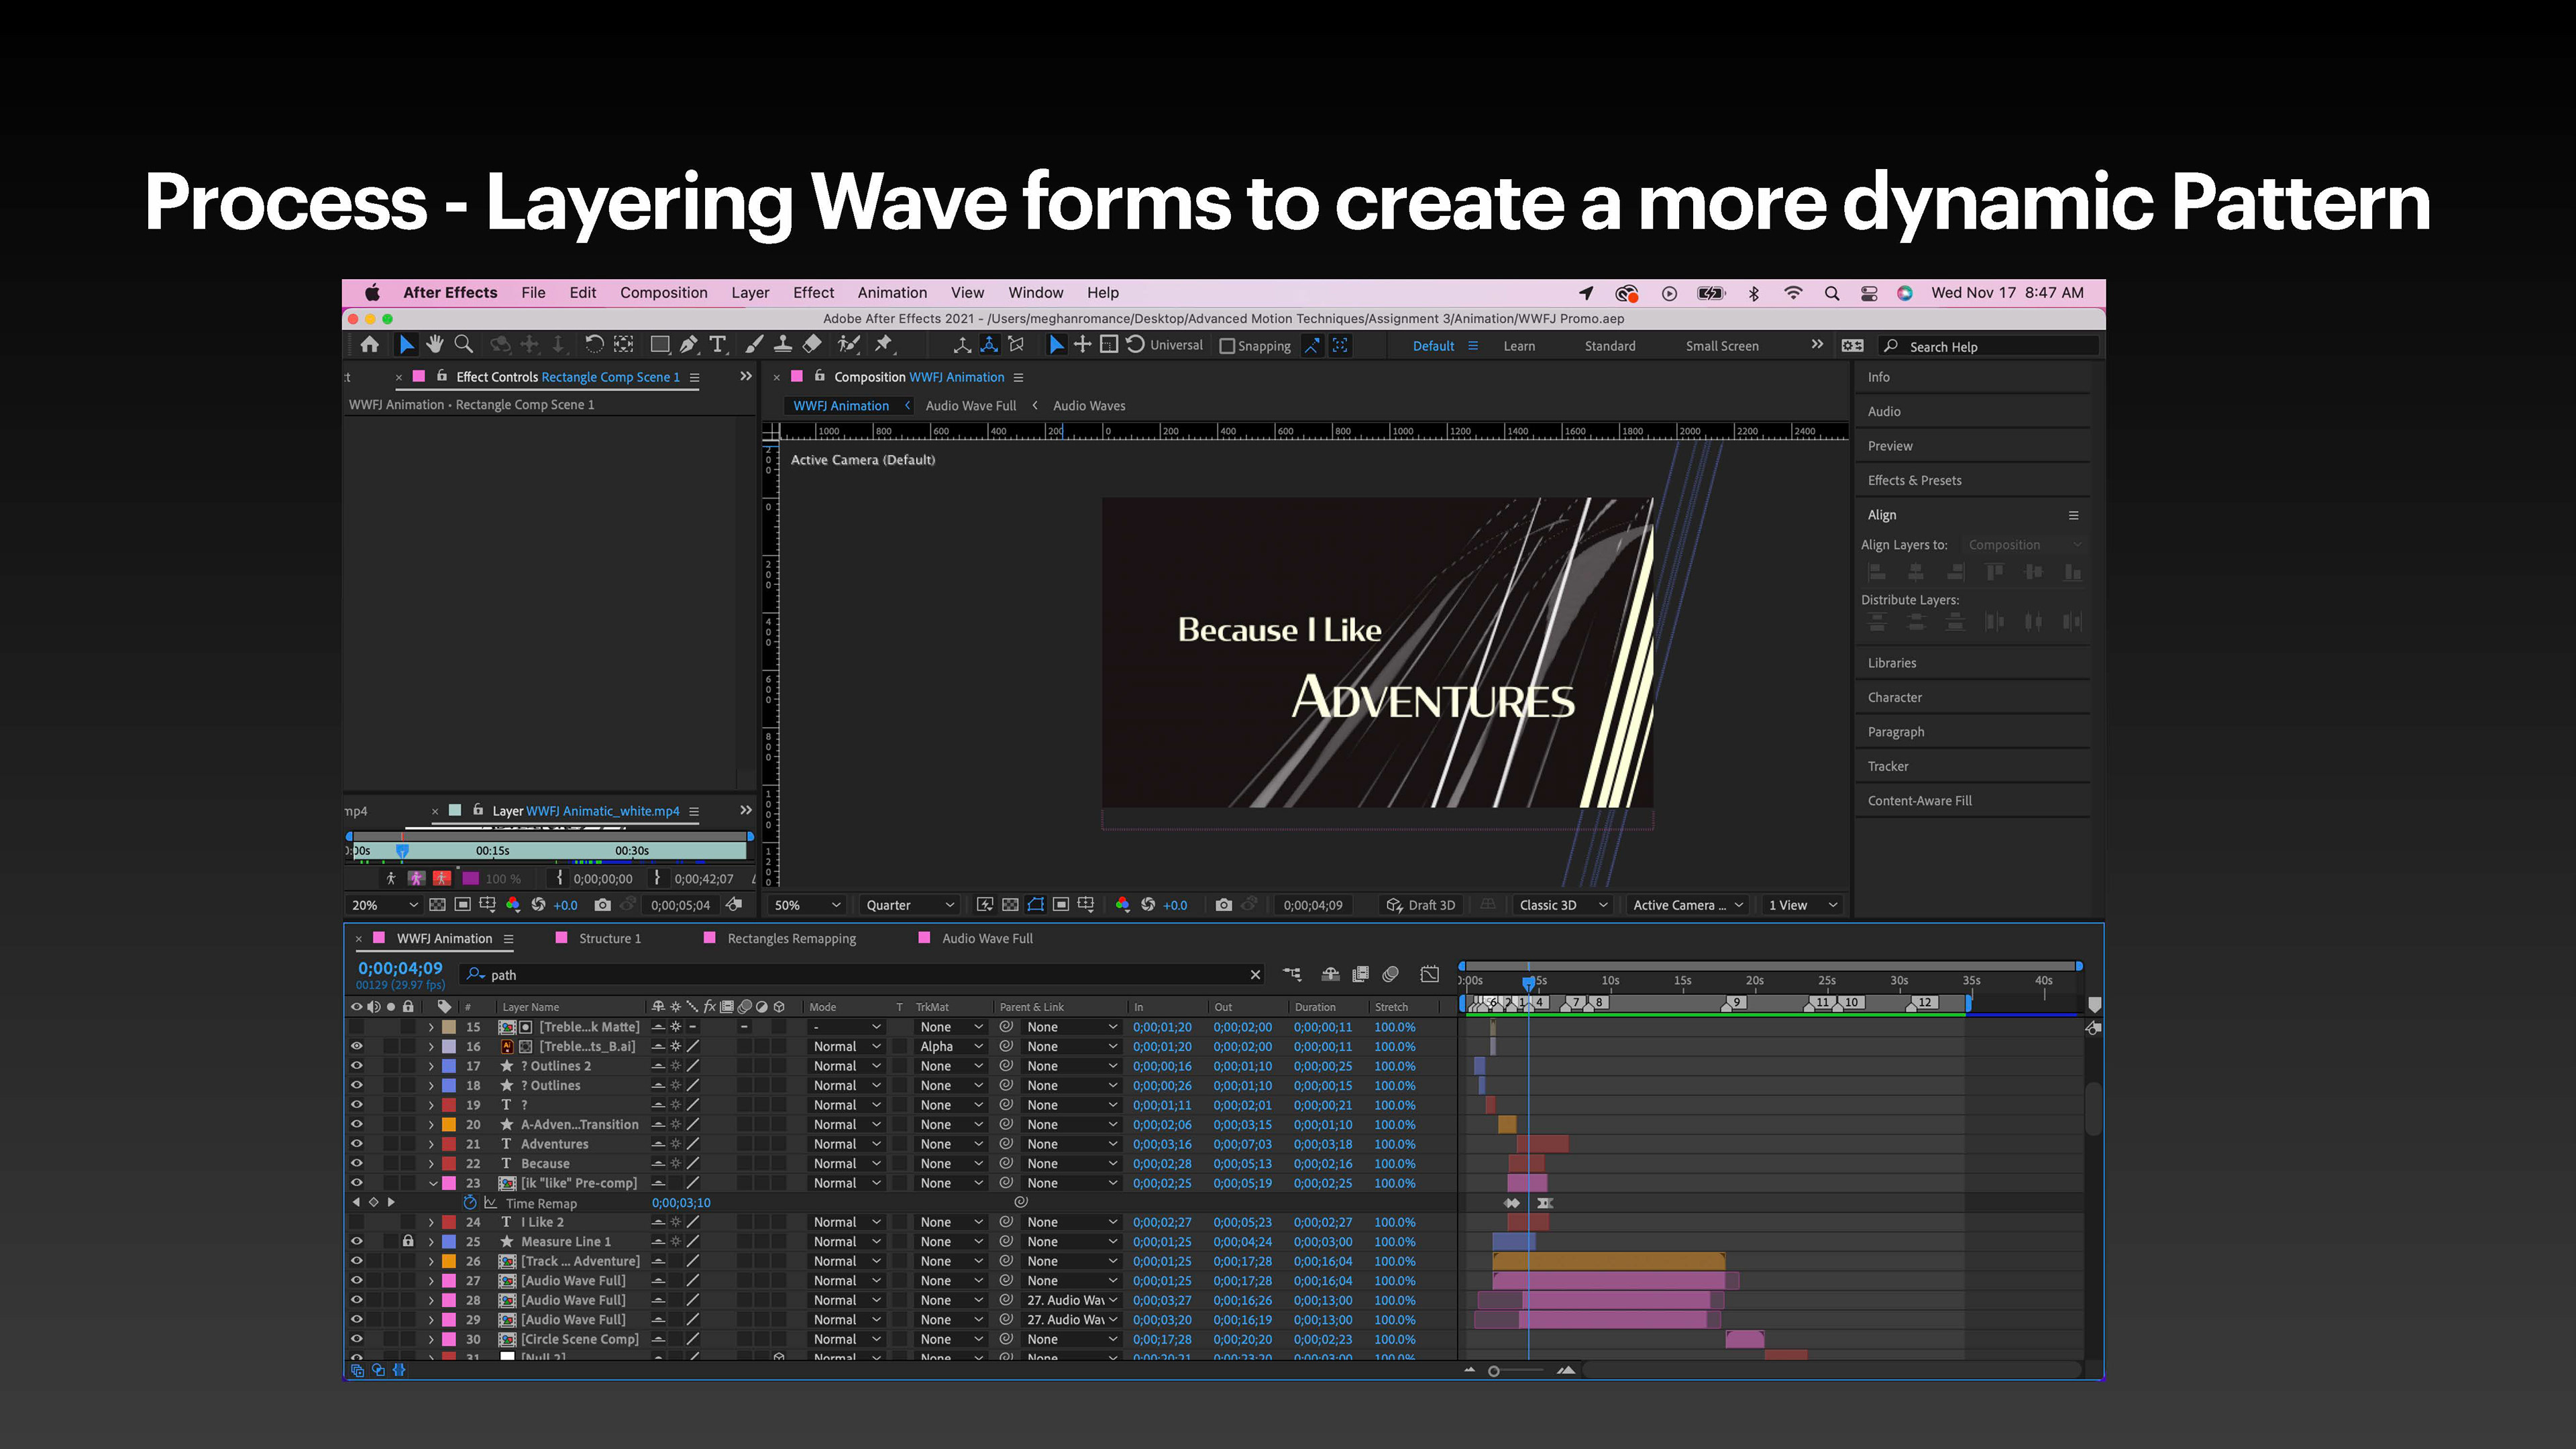2576x1449 pixels.
Task: Open macOS Spotlight search icon
Action: coord(1831,293)
